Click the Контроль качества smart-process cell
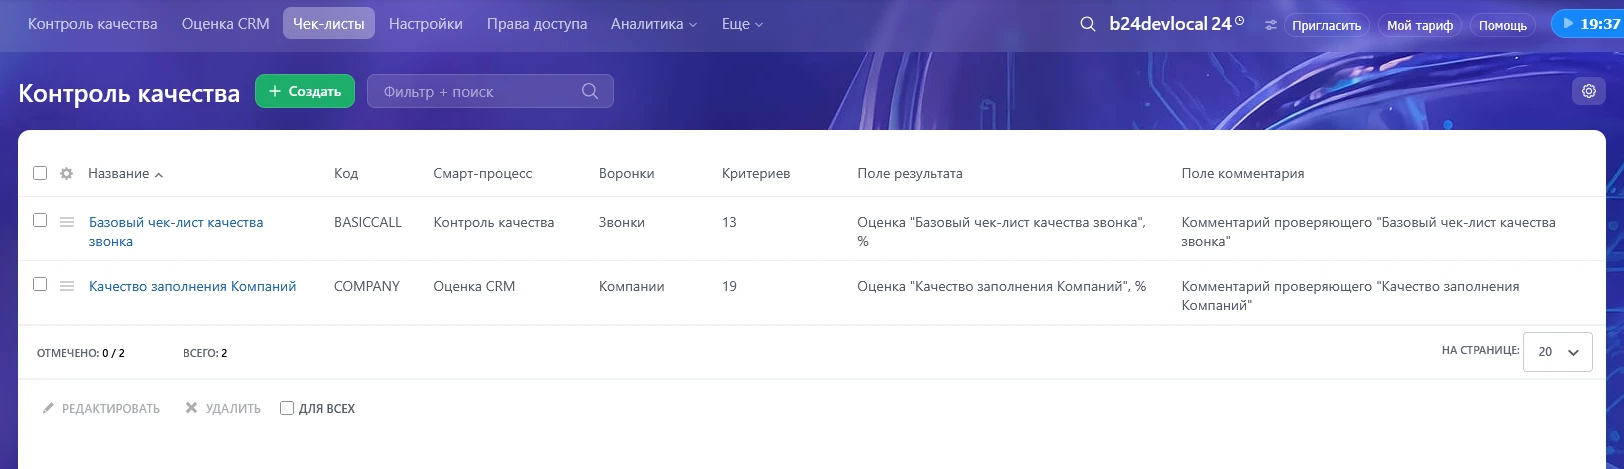Viewport: 1624px width, 469px height. coord(494,222)
